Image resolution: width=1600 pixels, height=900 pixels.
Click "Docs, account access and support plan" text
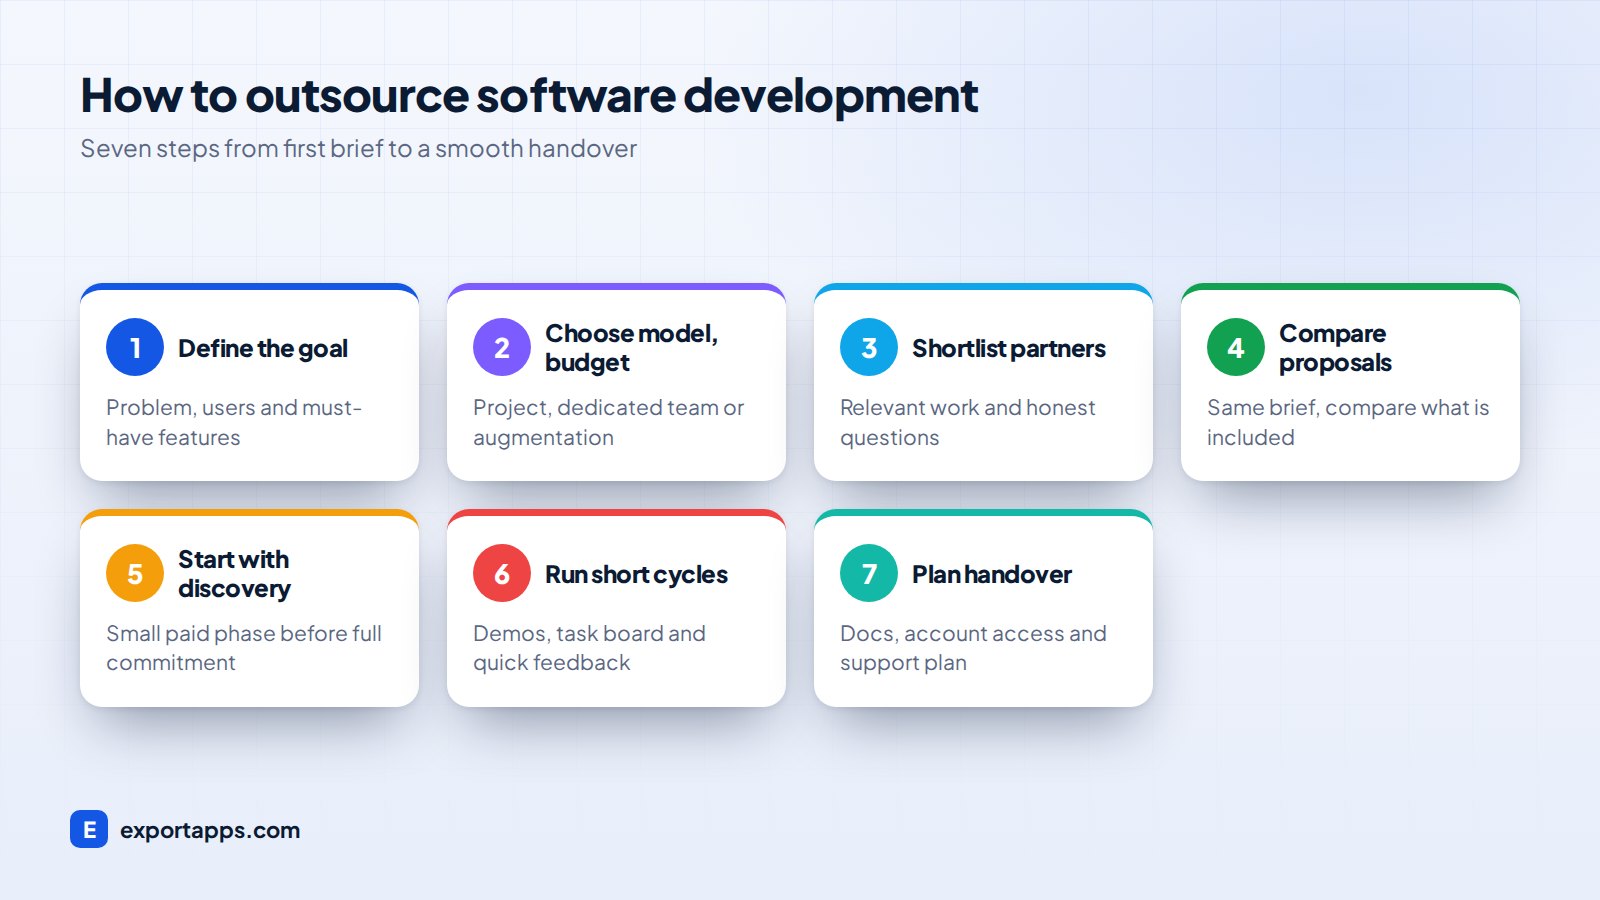(973, 648)
